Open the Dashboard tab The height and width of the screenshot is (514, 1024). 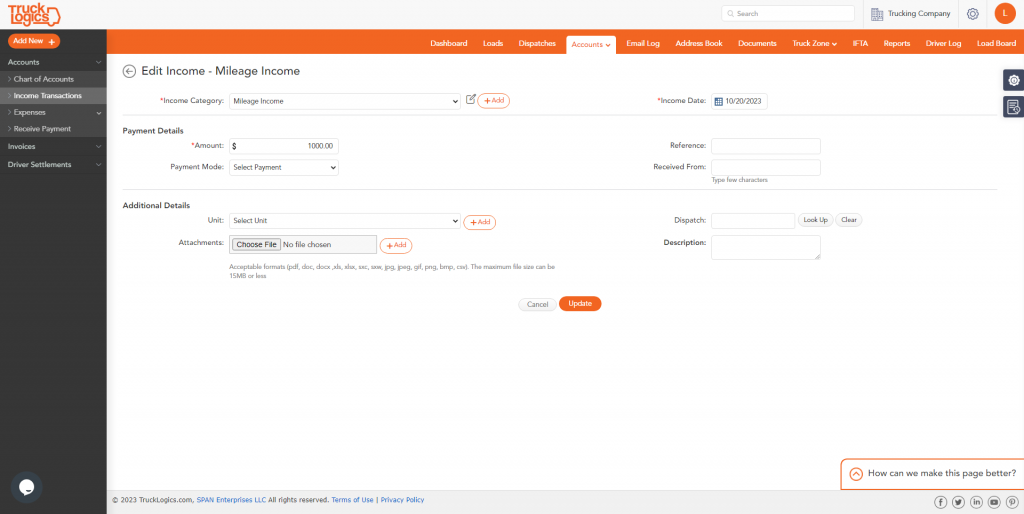pos(449,44)
